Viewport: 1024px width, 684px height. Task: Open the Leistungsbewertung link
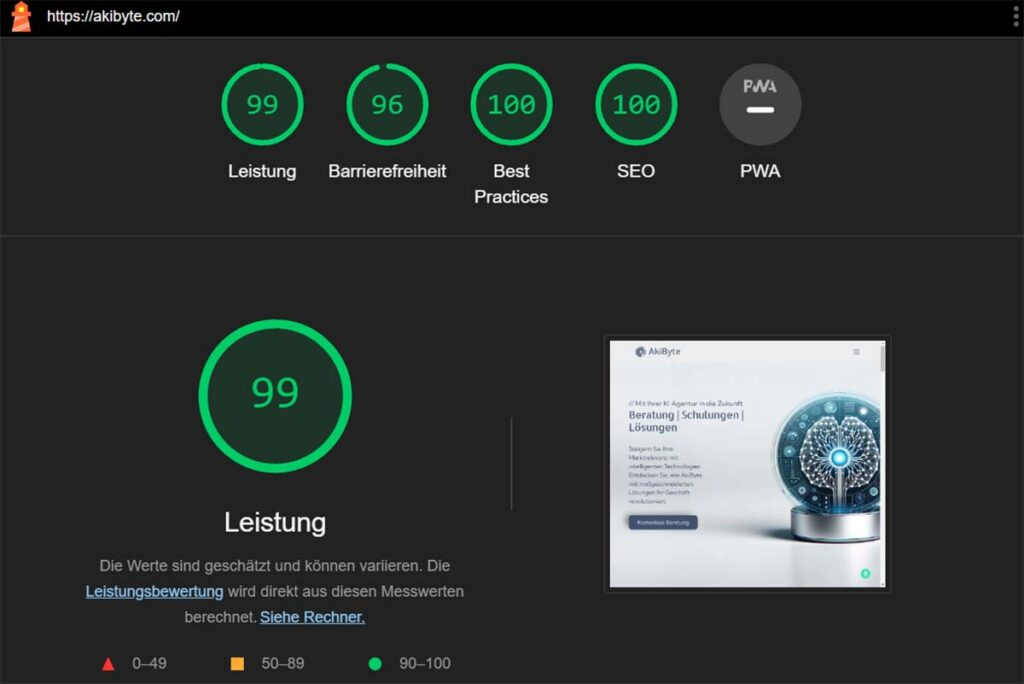[154, 591]
